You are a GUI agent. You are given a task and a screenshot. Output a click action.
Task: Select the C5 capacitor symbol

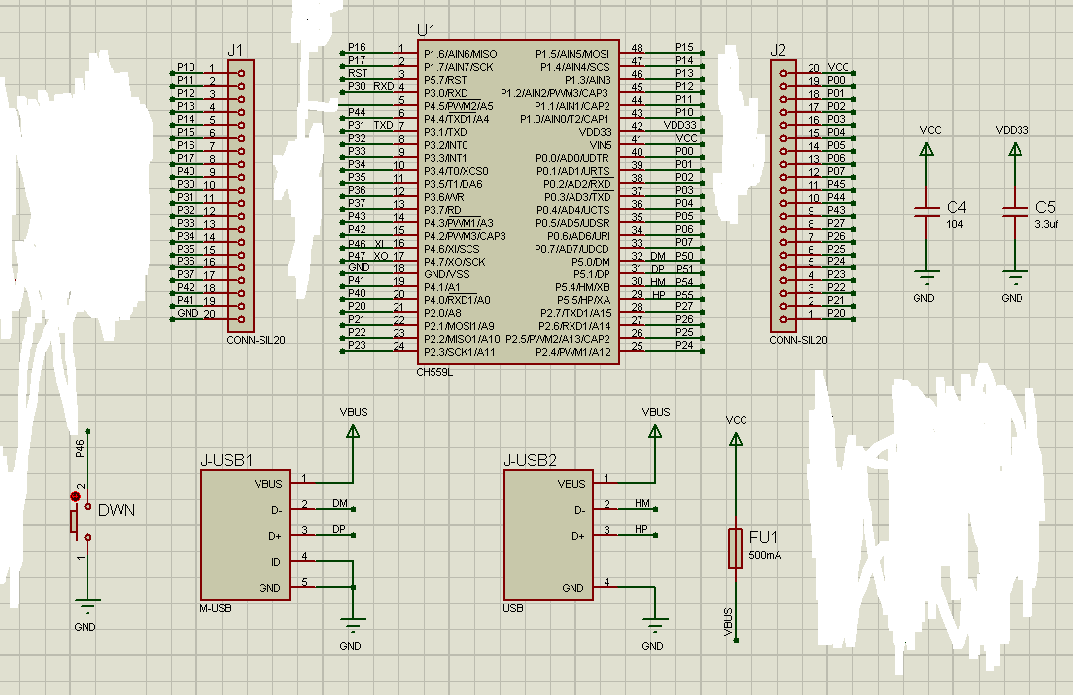click(x=1015, y=211)
